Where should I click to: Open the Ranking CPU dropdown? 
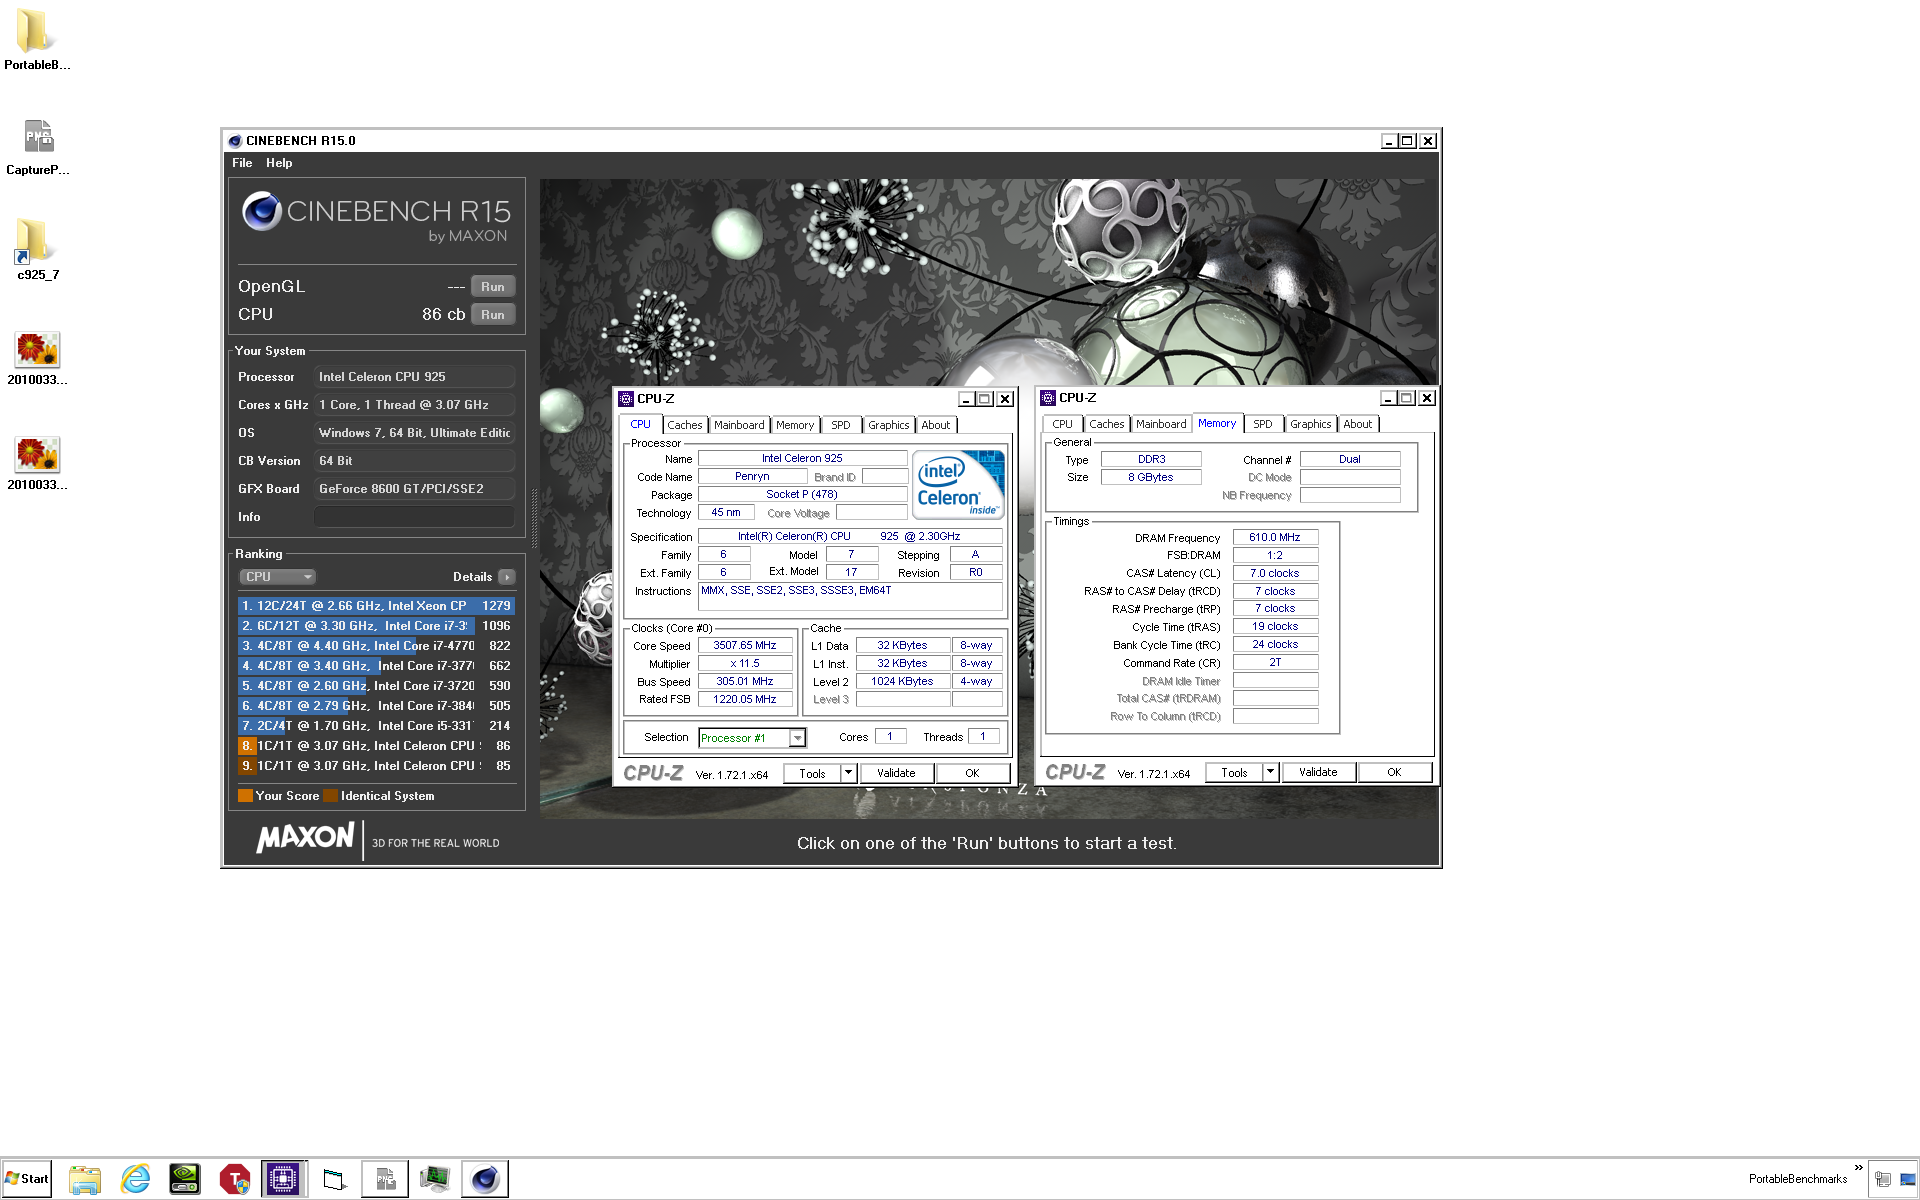(x=278, y=577)
